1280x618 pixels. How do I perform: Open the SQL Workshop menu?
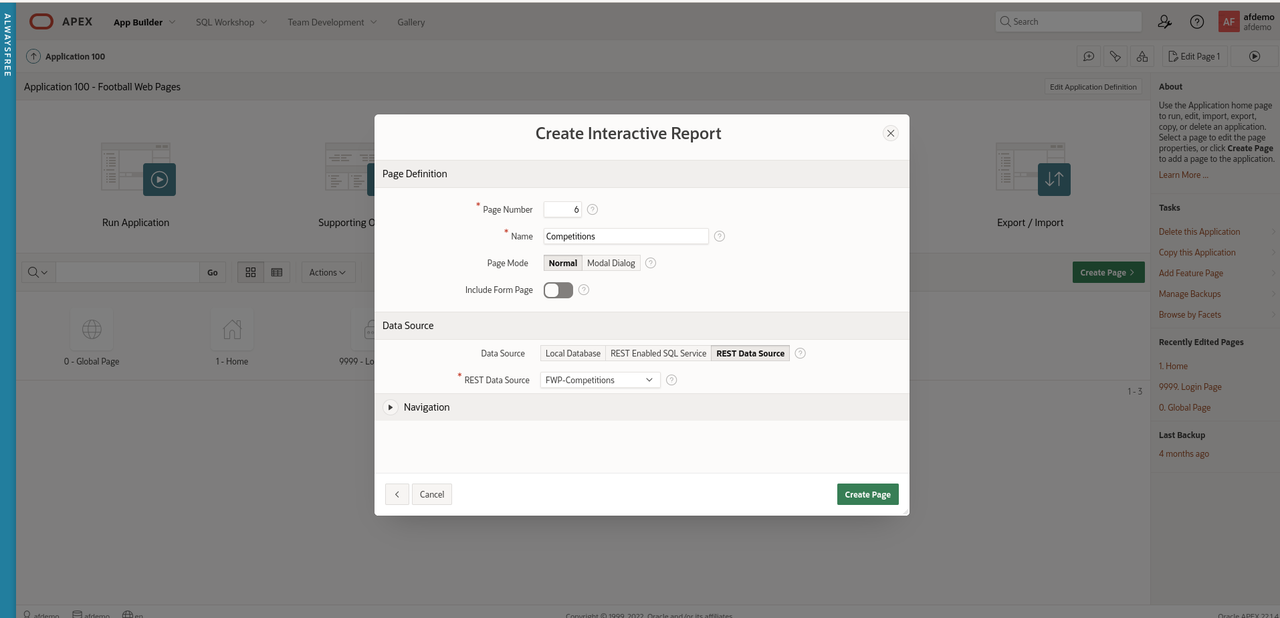[x=230, y=22]
